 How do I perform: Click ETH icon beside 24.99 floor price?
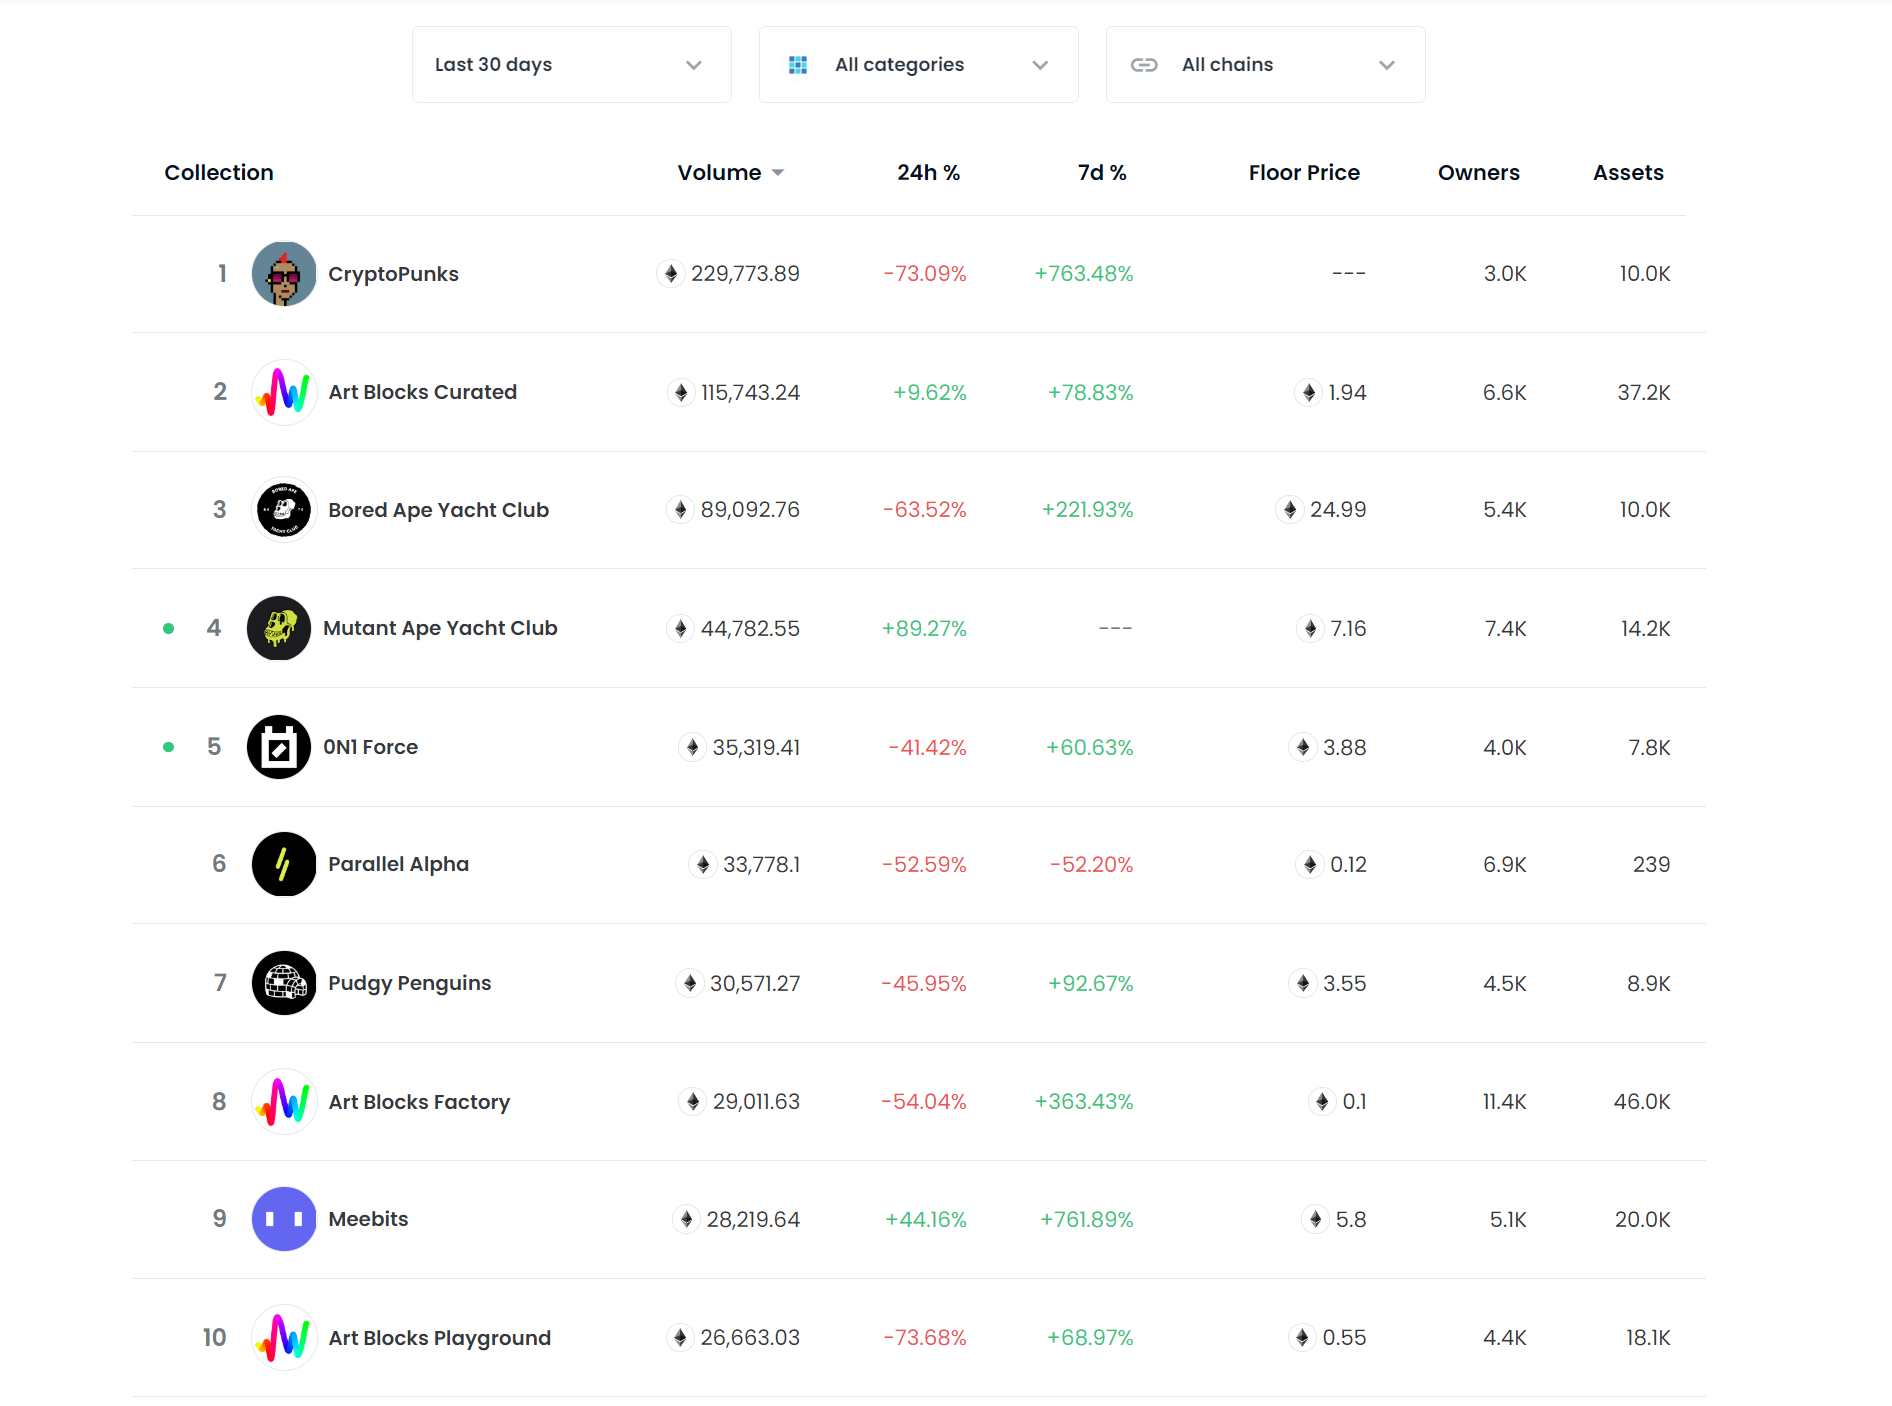(x=1290, y=510)
